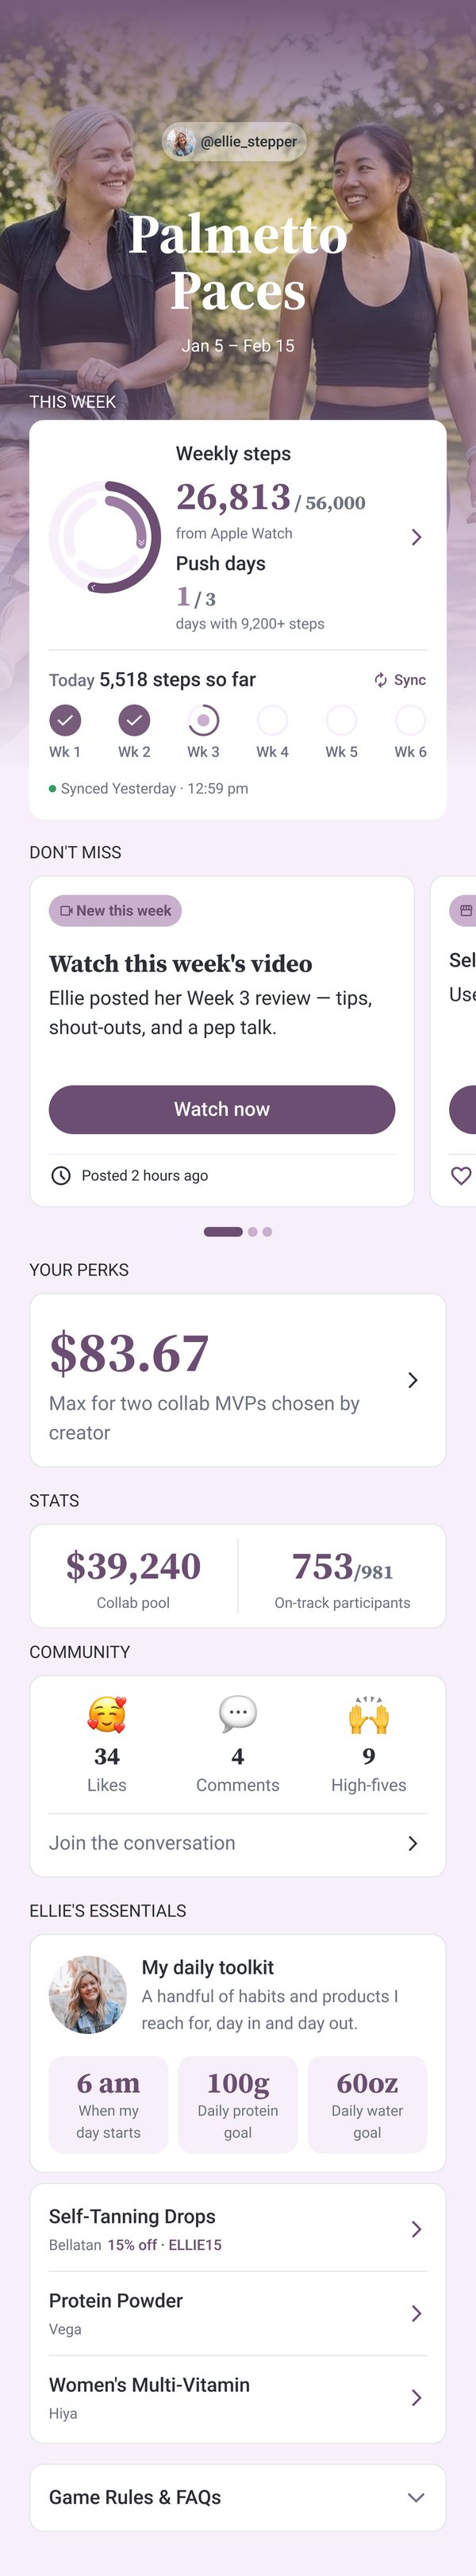Click Join the conversation link
This screenshot has width=476, height=2576.
click(x=238, y=1843)
